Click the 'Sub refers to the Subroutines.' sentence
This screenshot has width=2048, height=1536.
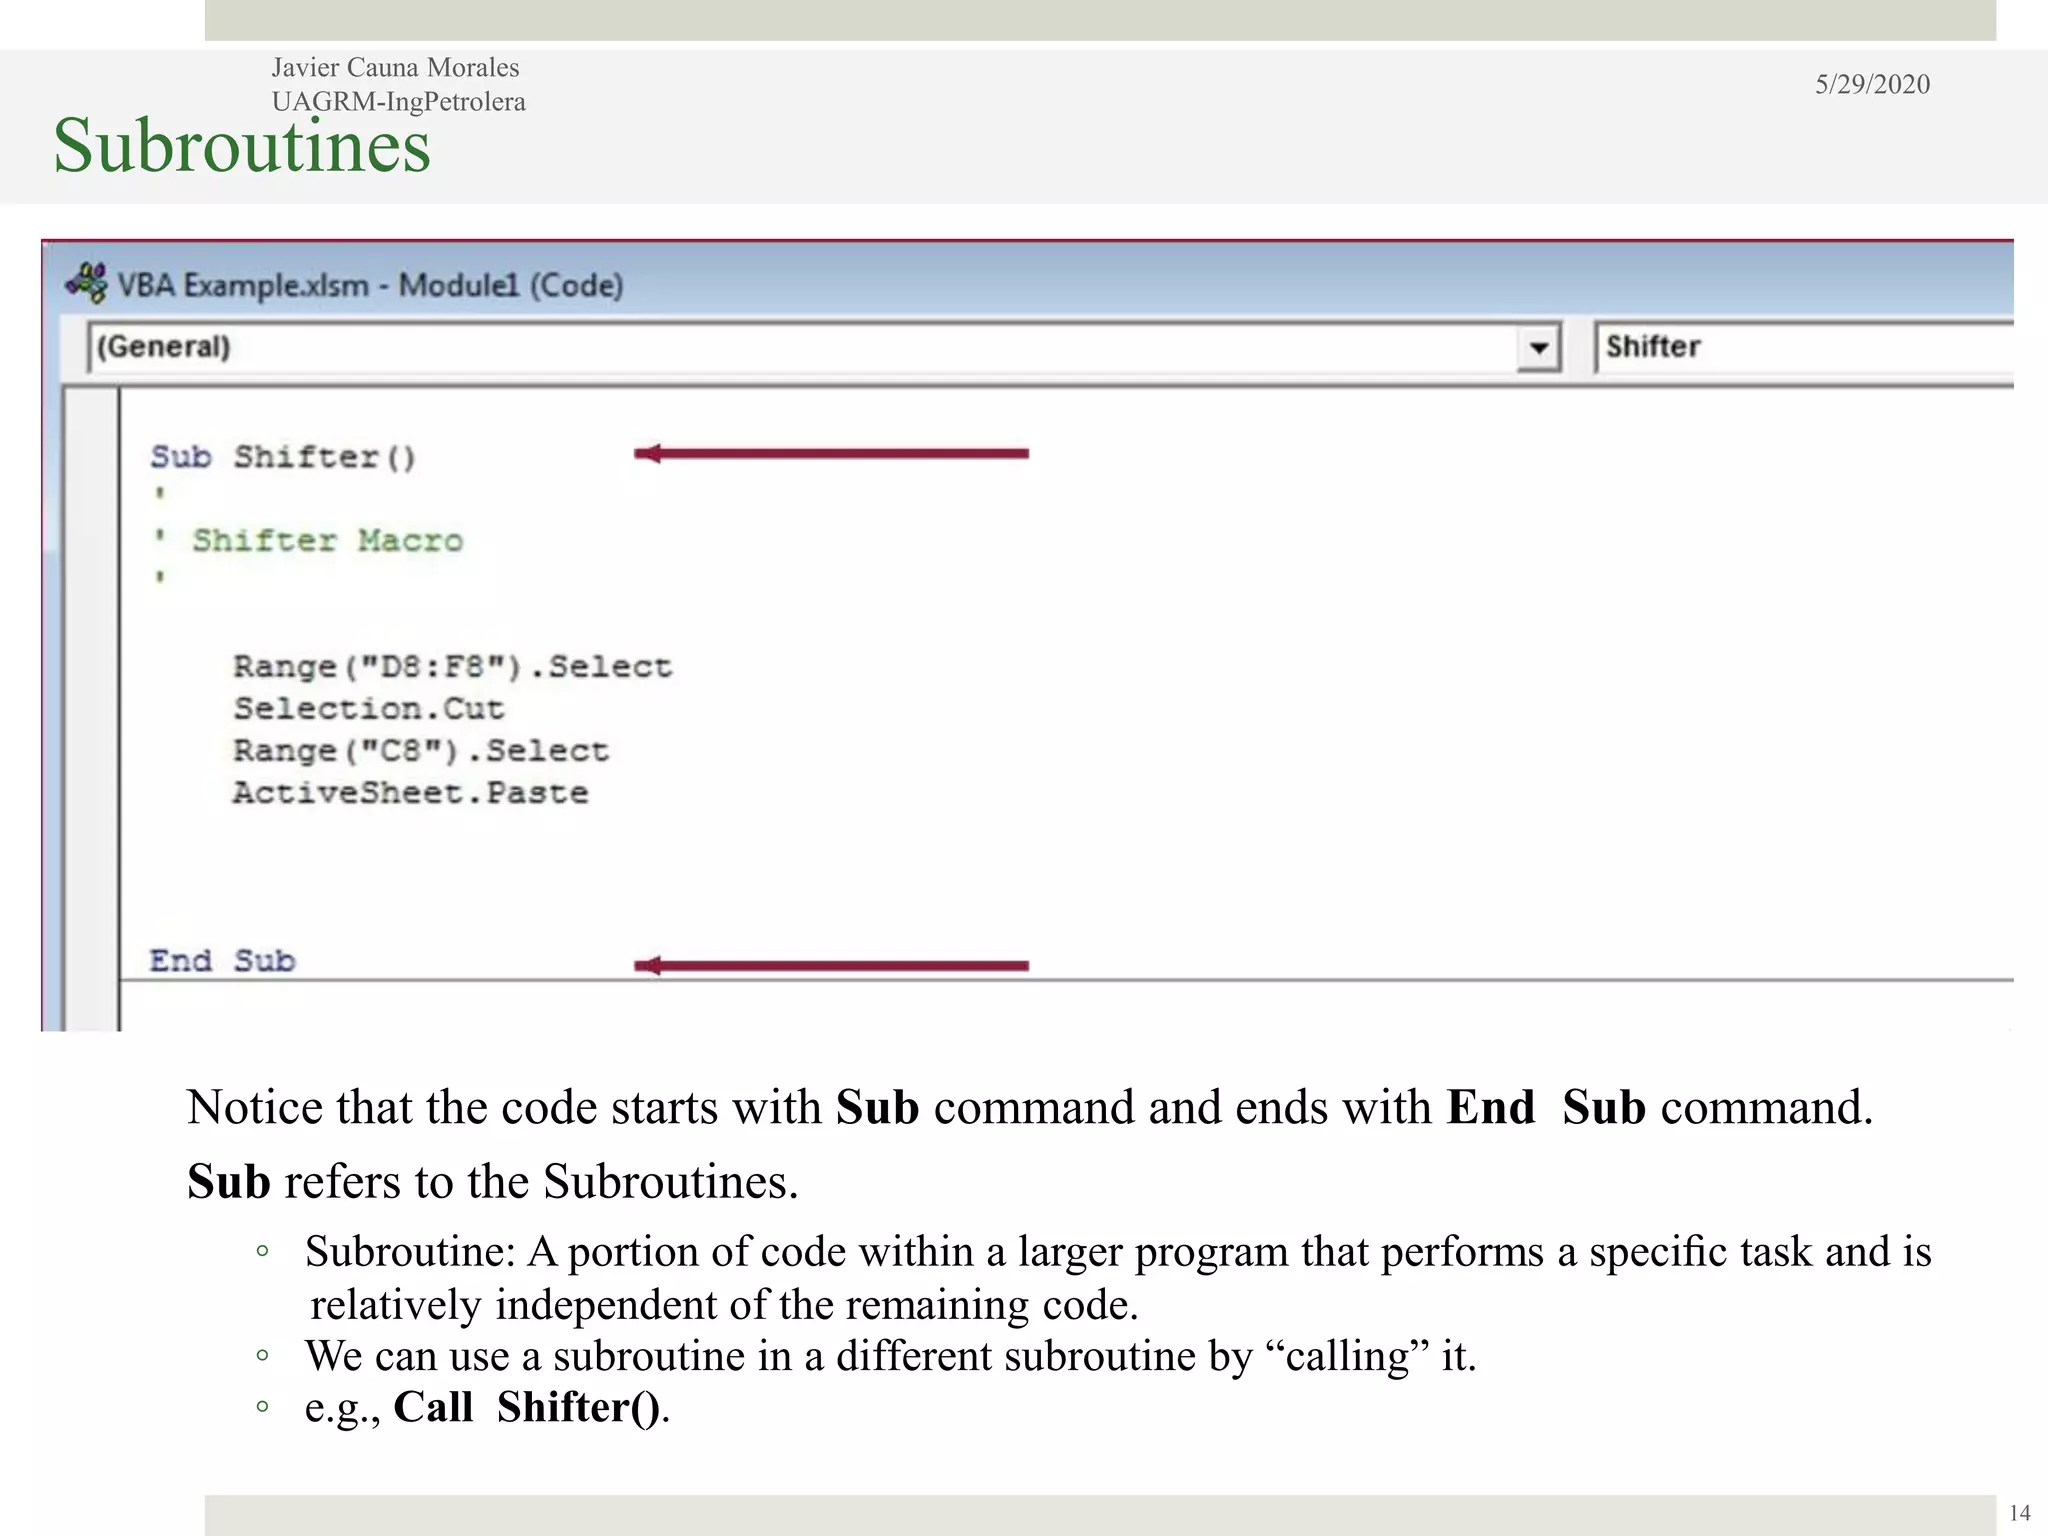493,1182
